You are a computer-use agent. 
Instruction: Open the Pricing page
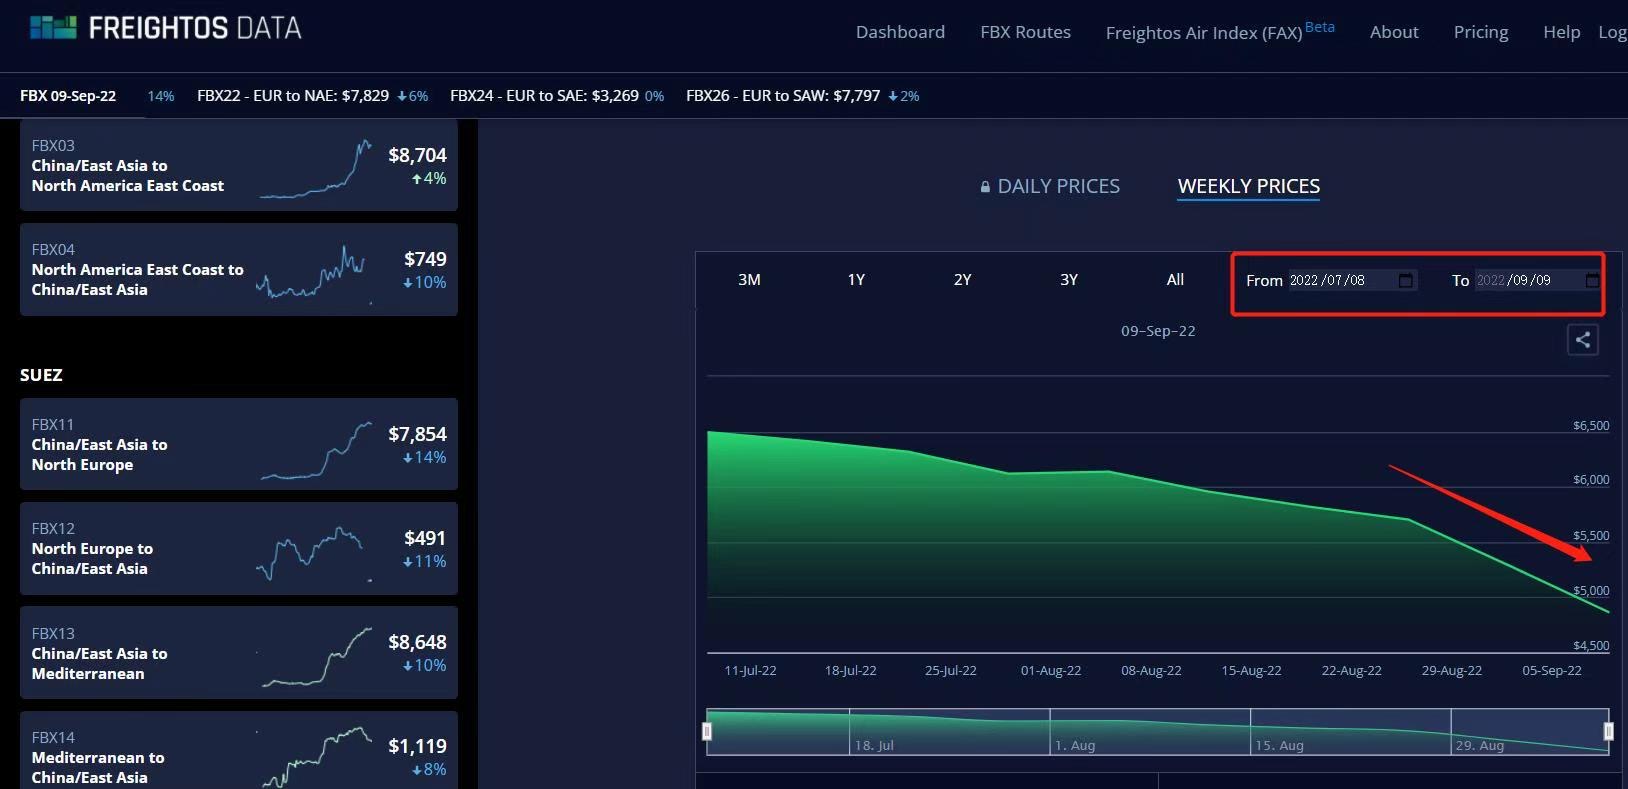point(1481,32)
